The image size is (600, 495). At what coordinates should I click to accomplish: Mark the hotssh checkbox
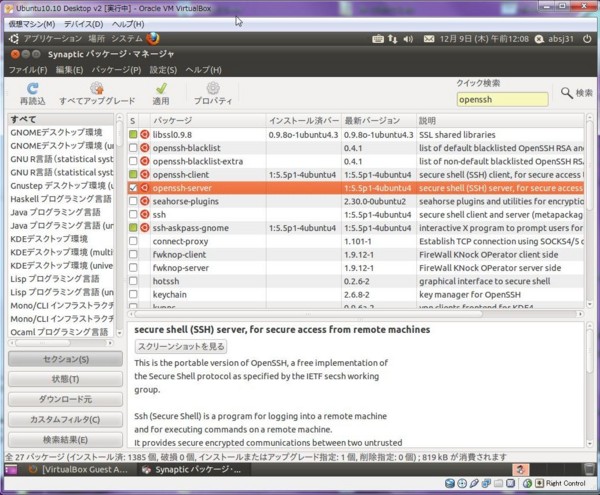[x=133, y=281]
